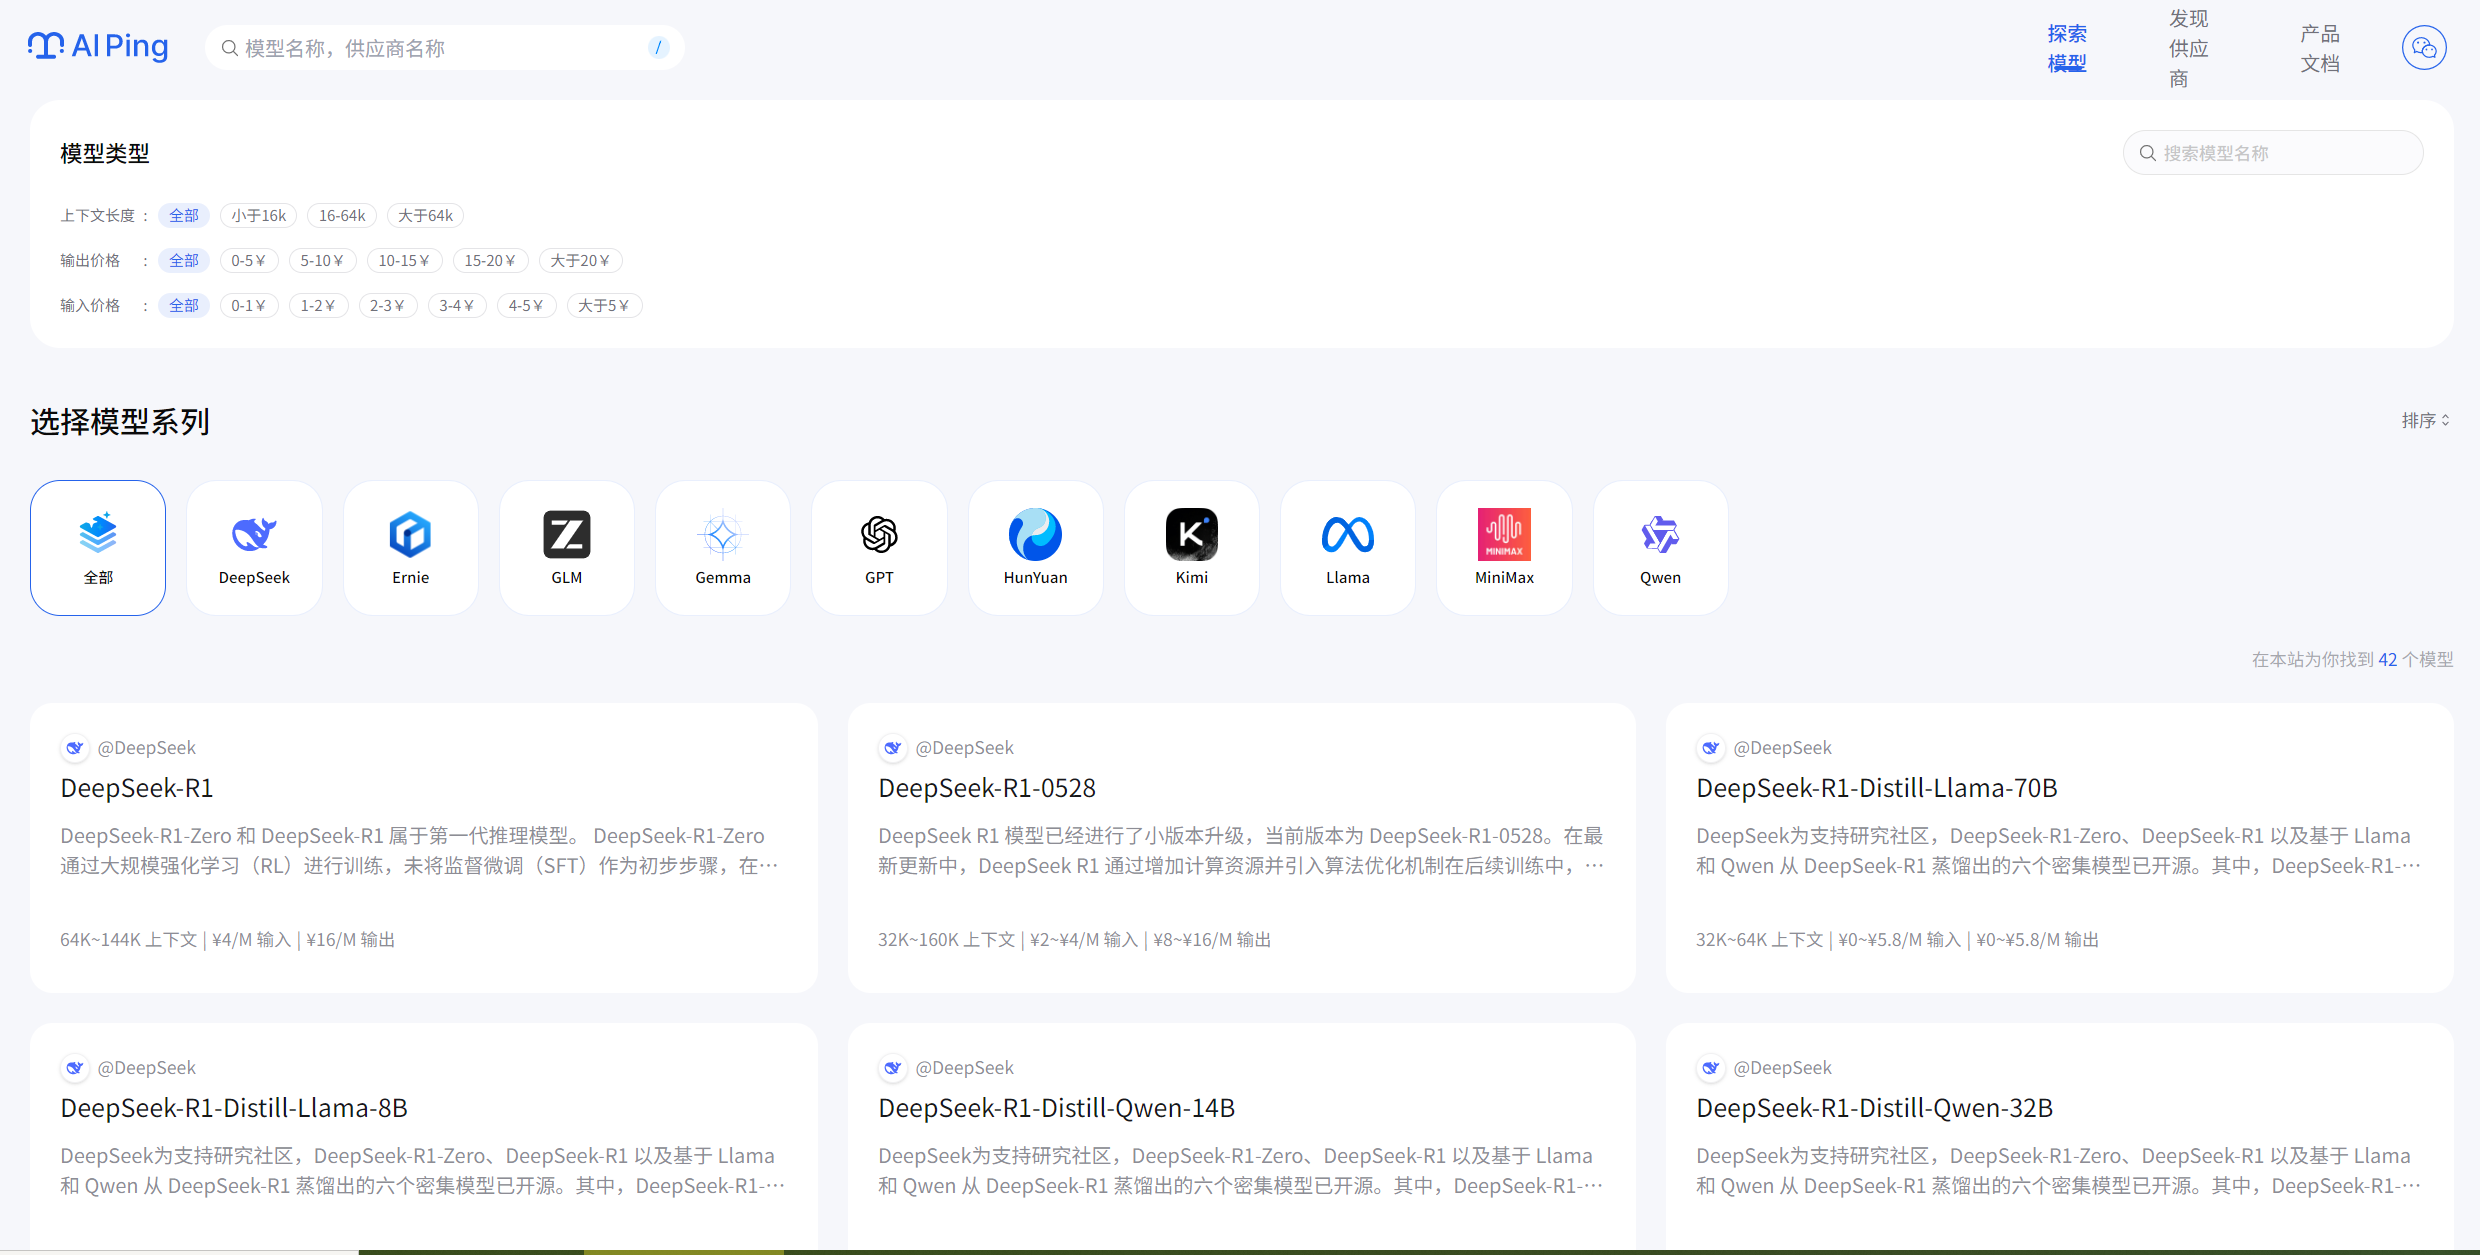The width and height of the screenshot is (2480, 1255).
Task: Click DeepSeek avatar on DeepSeek-R1 card
Action: click(75, 748)
